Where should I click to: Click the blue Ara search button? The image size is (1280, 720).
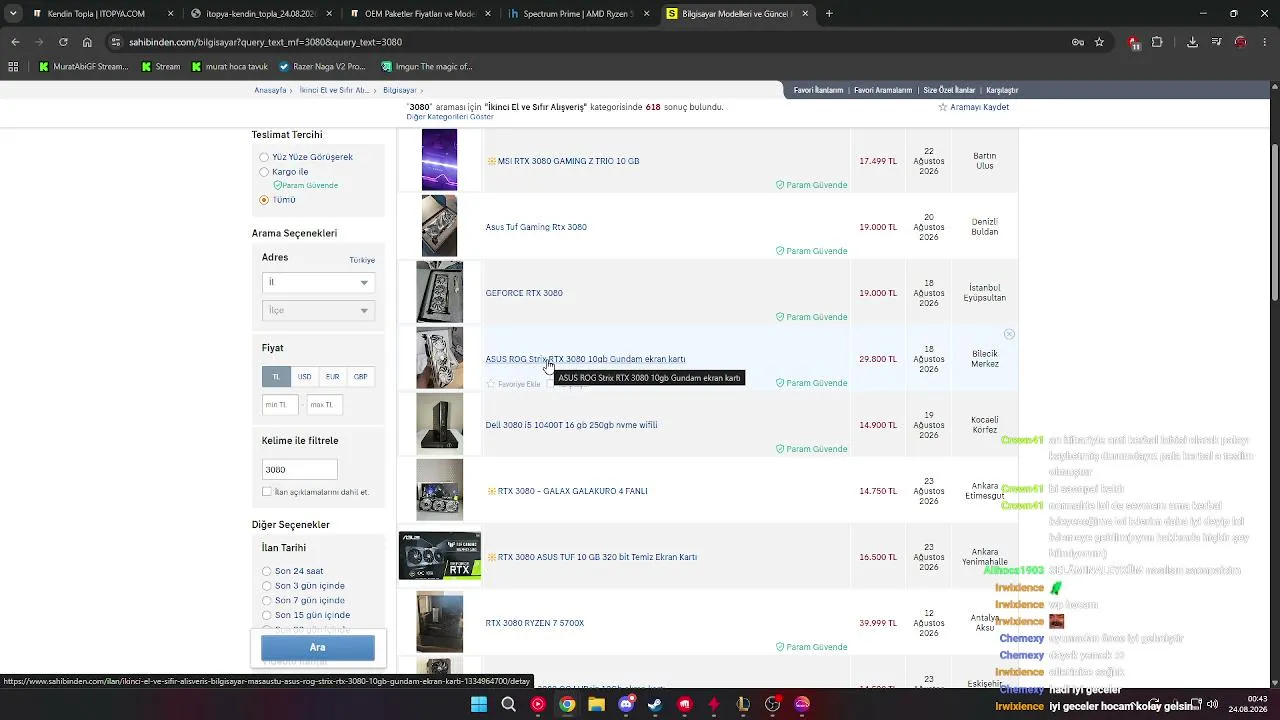(x=318, y=648)
